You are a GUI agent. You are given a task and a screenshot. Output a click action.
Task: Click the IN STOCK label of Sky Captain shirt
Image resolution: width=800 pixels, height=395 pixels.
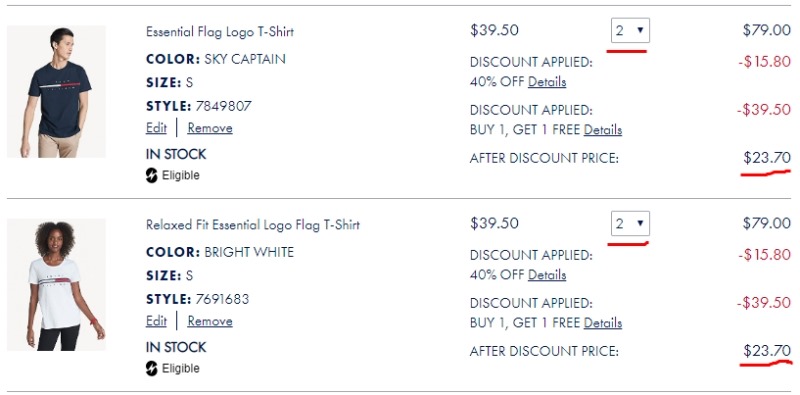[x=176, y=154]
